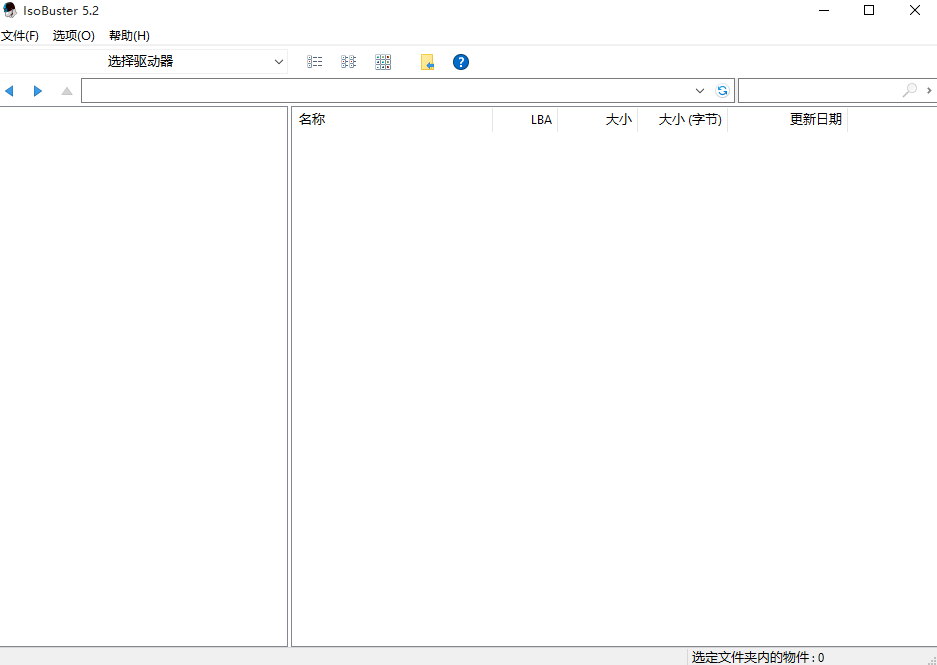
Task: Click the extract files folder icon
Action: [x=427, y=61]
